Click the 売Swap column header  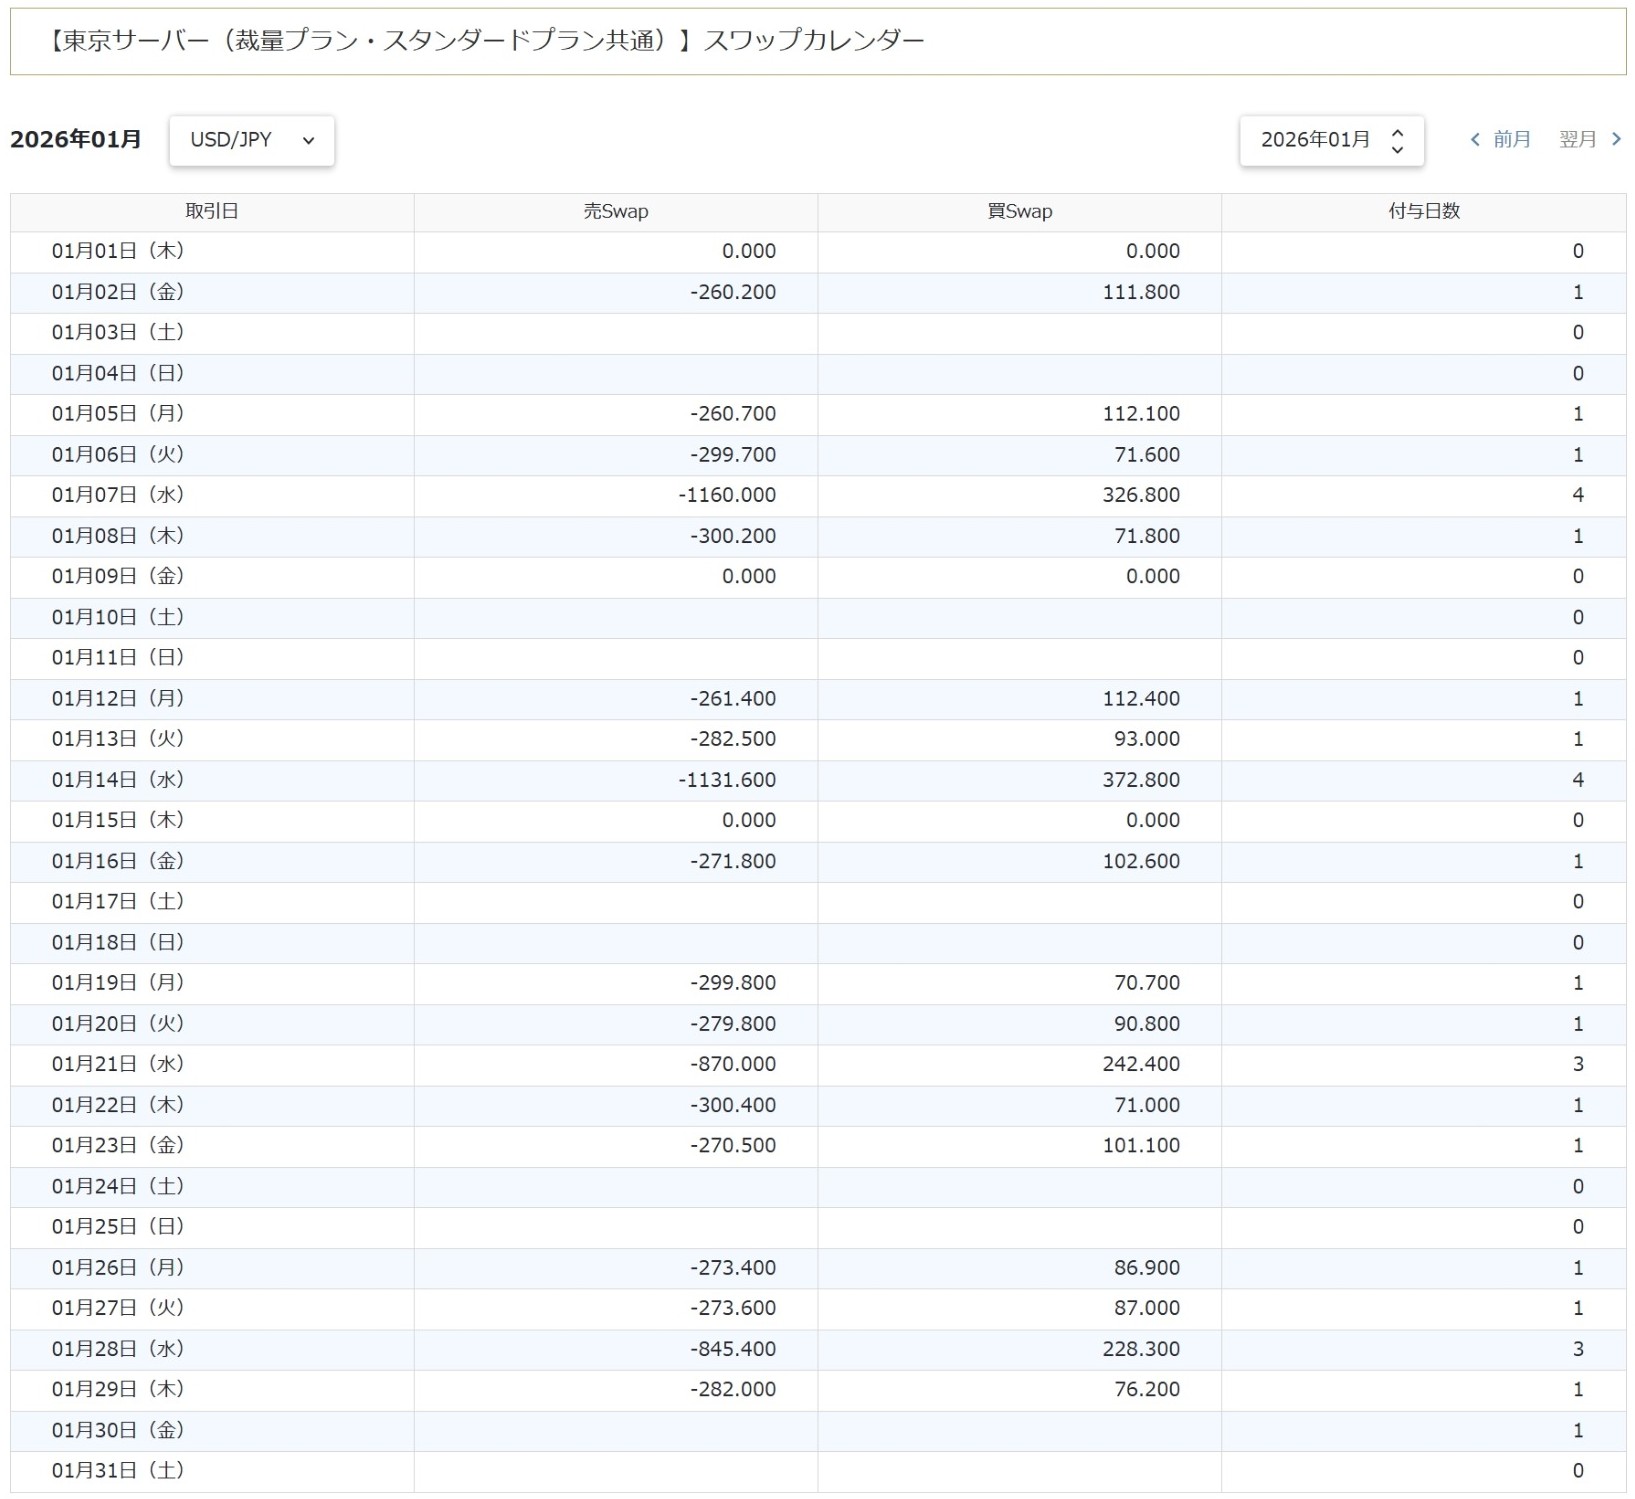616,212
